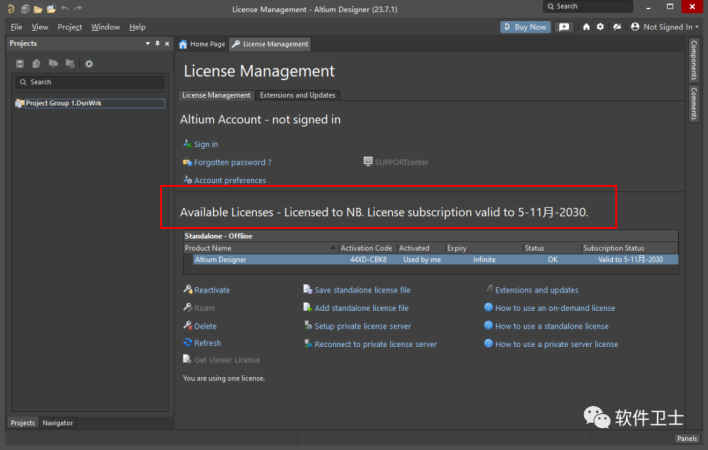Click the feedback speech bubble icon

pos(564,27)
